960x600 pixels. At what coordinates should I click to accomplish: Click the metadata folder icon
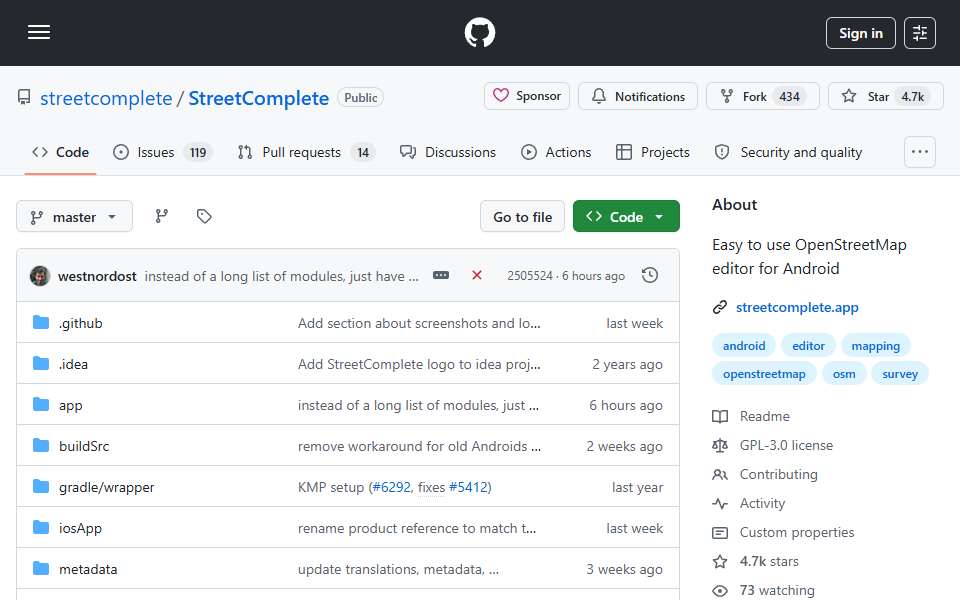pyautogui.click(x=41, y=569)
